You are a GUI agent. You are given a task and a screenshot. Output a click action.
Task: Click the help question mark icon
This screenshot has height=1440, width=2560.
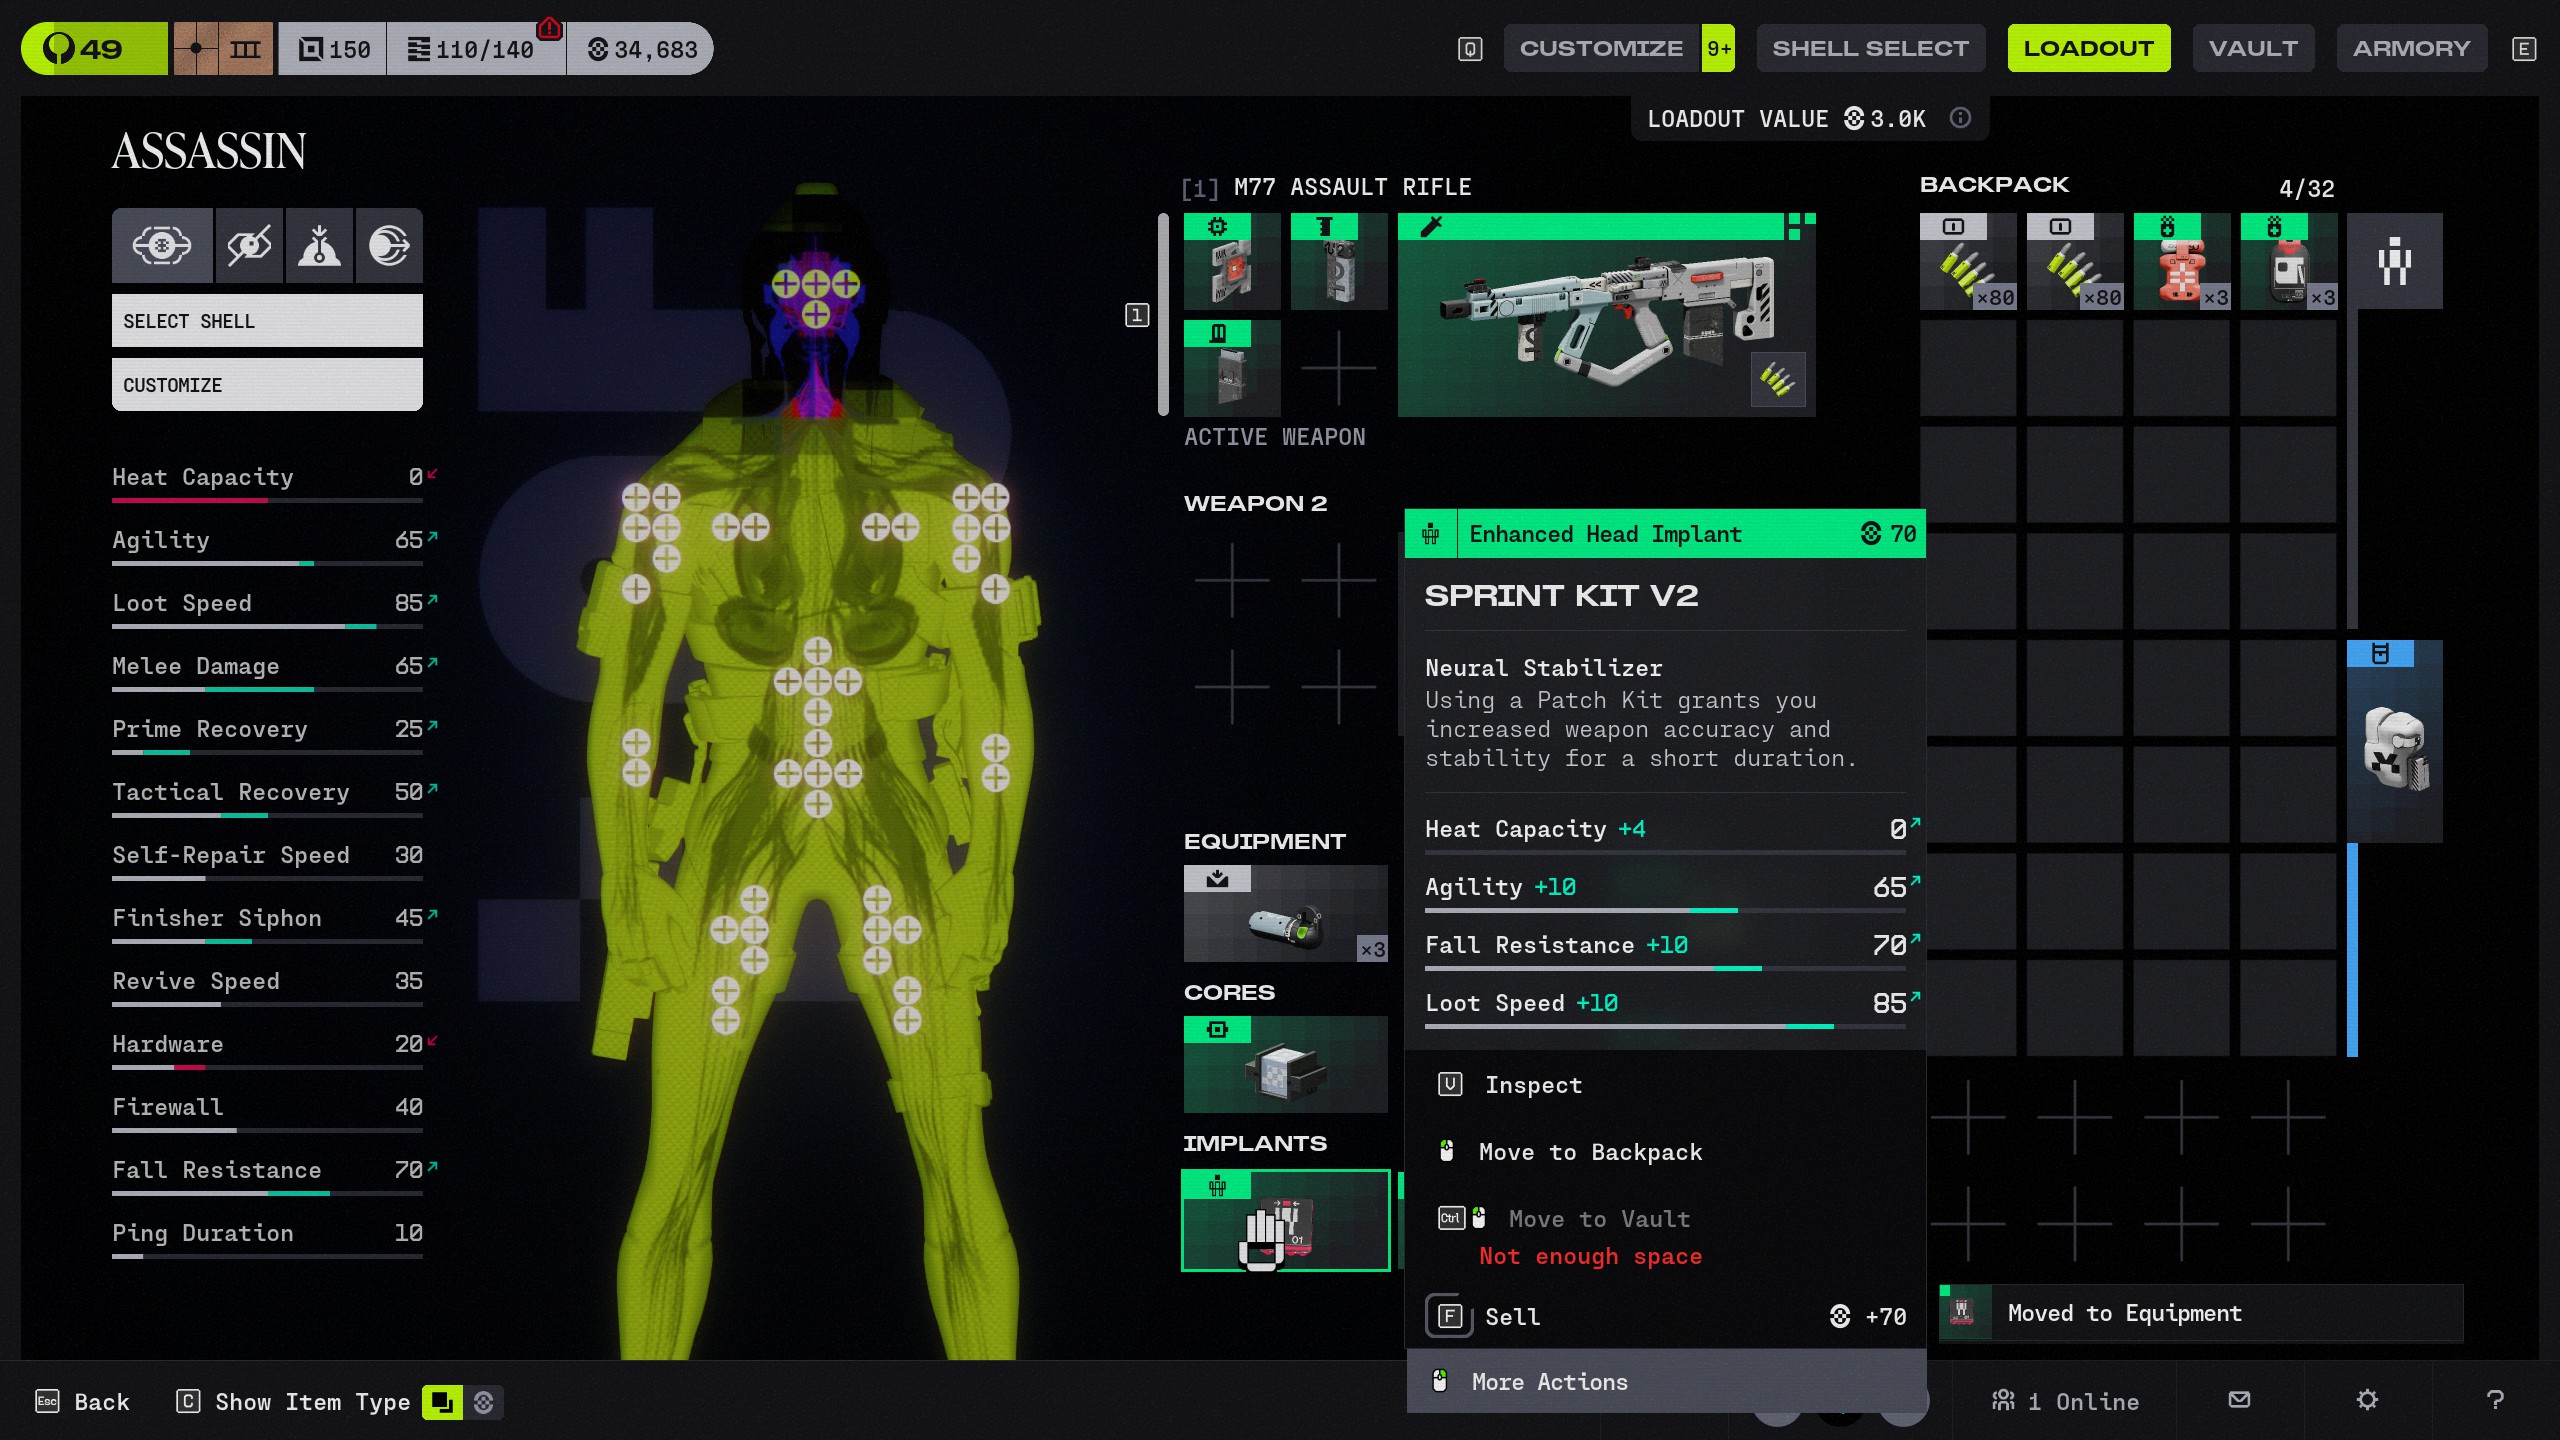pyautogui.click(x=2495, y=1400)
